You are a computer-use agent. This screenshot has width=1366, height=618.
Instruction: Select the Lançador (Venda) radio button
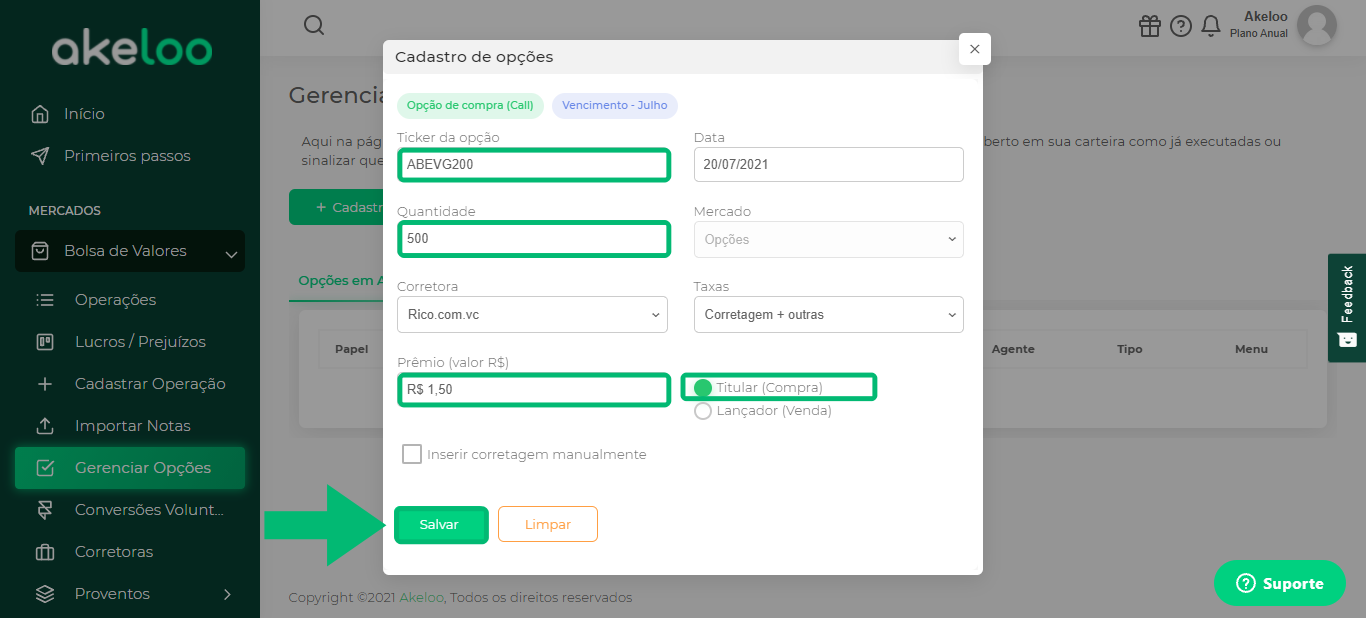(703, 410)
